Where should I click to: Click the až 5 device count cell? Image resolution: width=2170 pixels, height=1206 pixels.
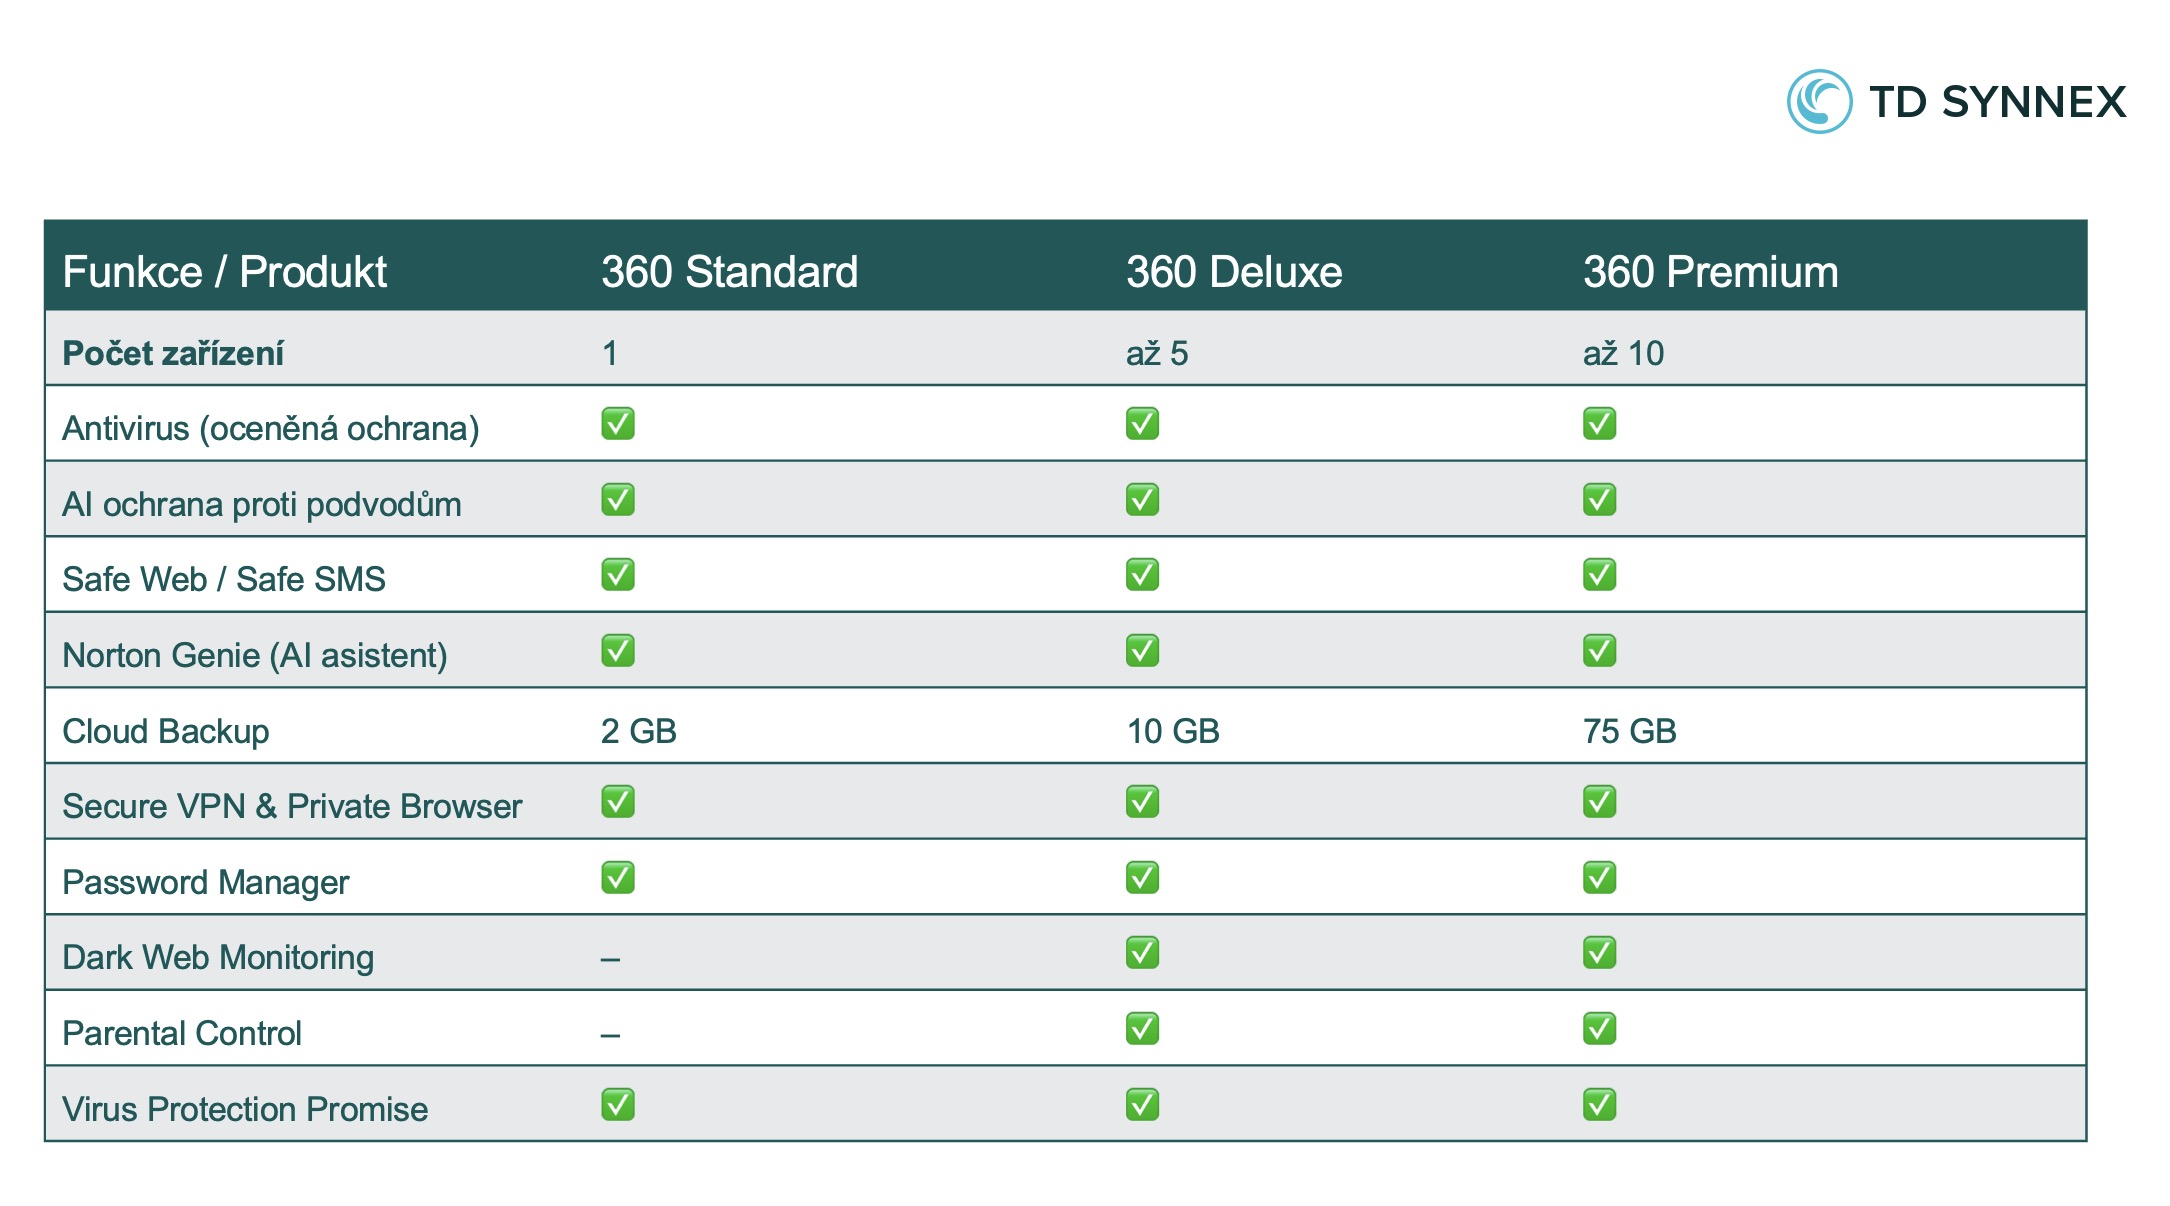click(x=1156, y=353)
